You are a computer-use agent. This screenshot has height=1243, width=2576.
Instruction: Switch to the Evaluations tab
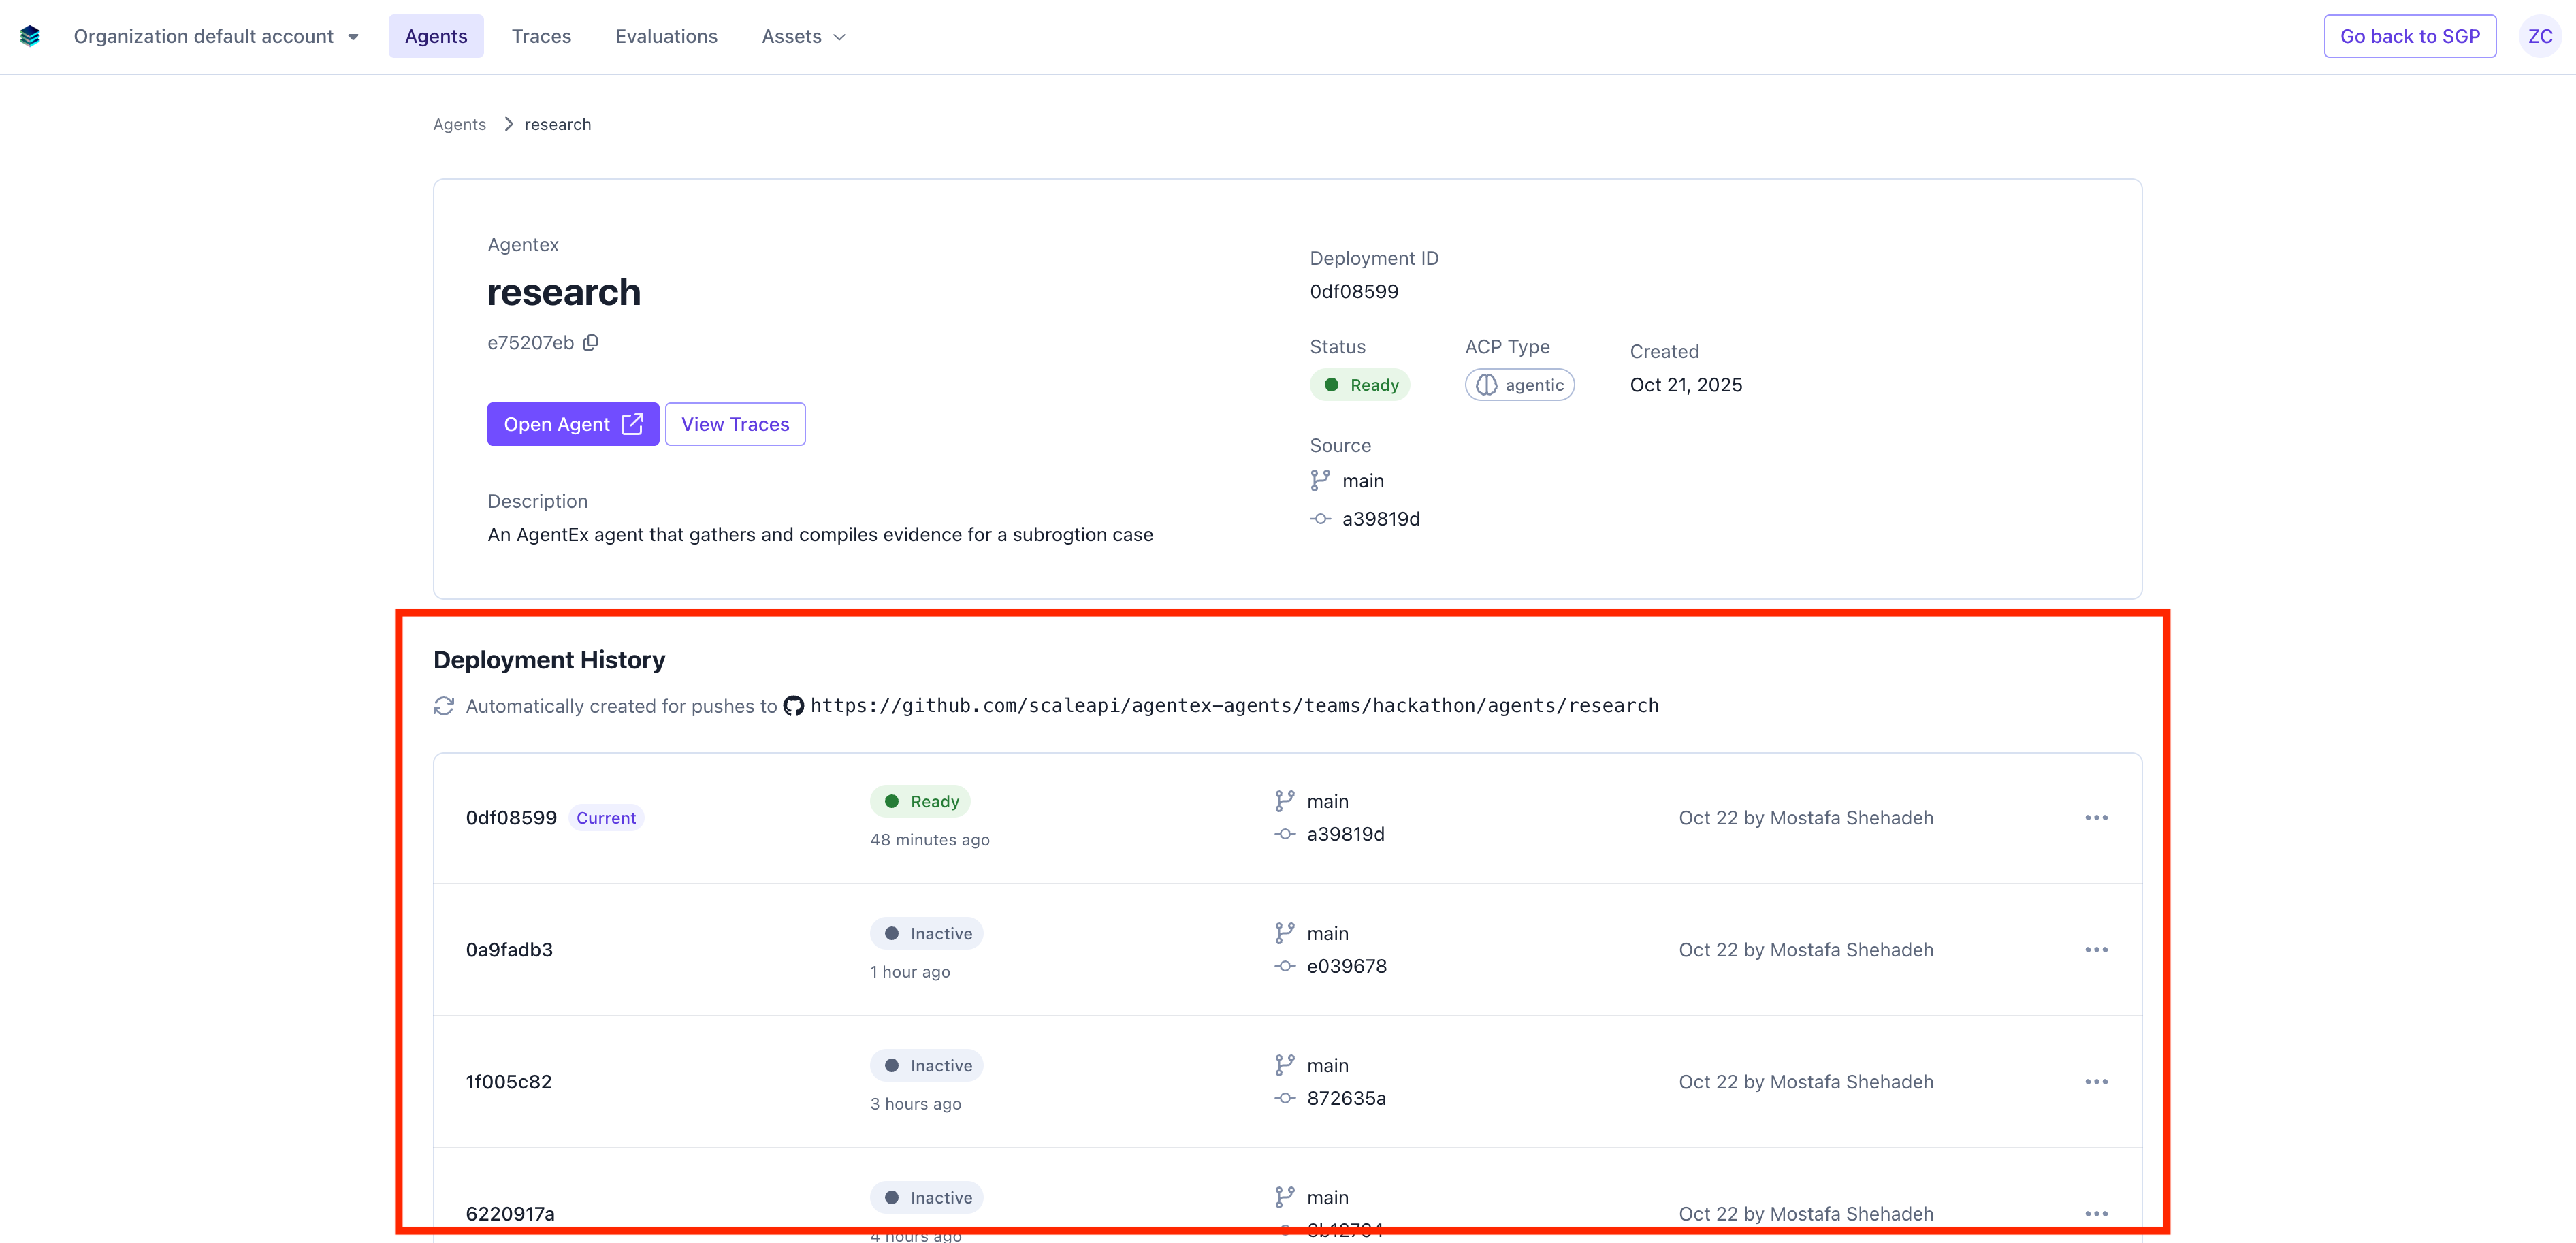(666, 36)
